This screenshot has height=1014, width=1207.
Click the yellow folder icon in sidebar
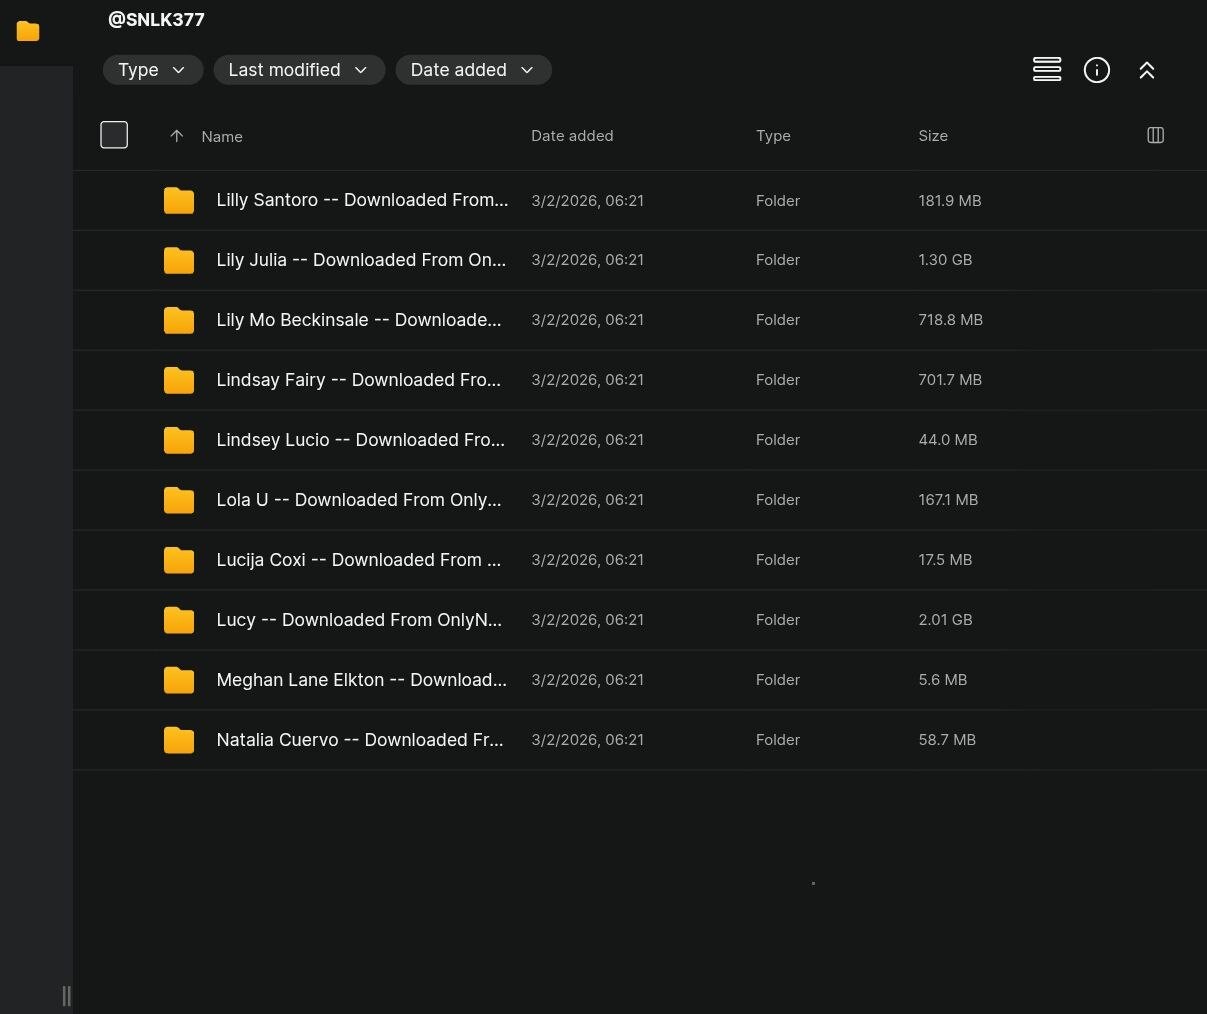(x=28, y=32)
